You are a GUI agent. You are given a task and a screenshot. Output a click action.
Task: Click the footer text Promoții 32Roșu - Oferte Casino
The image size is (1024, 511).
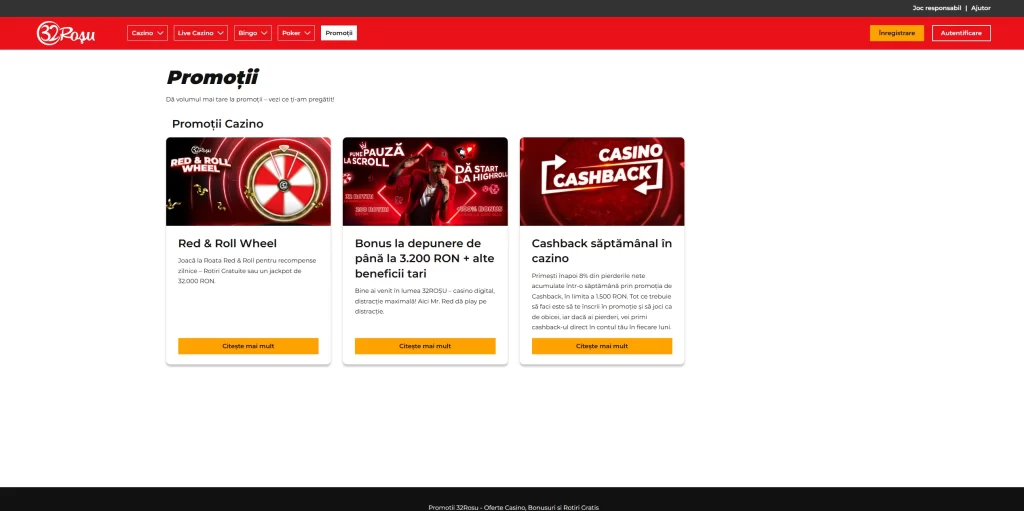tap(513, 507)
